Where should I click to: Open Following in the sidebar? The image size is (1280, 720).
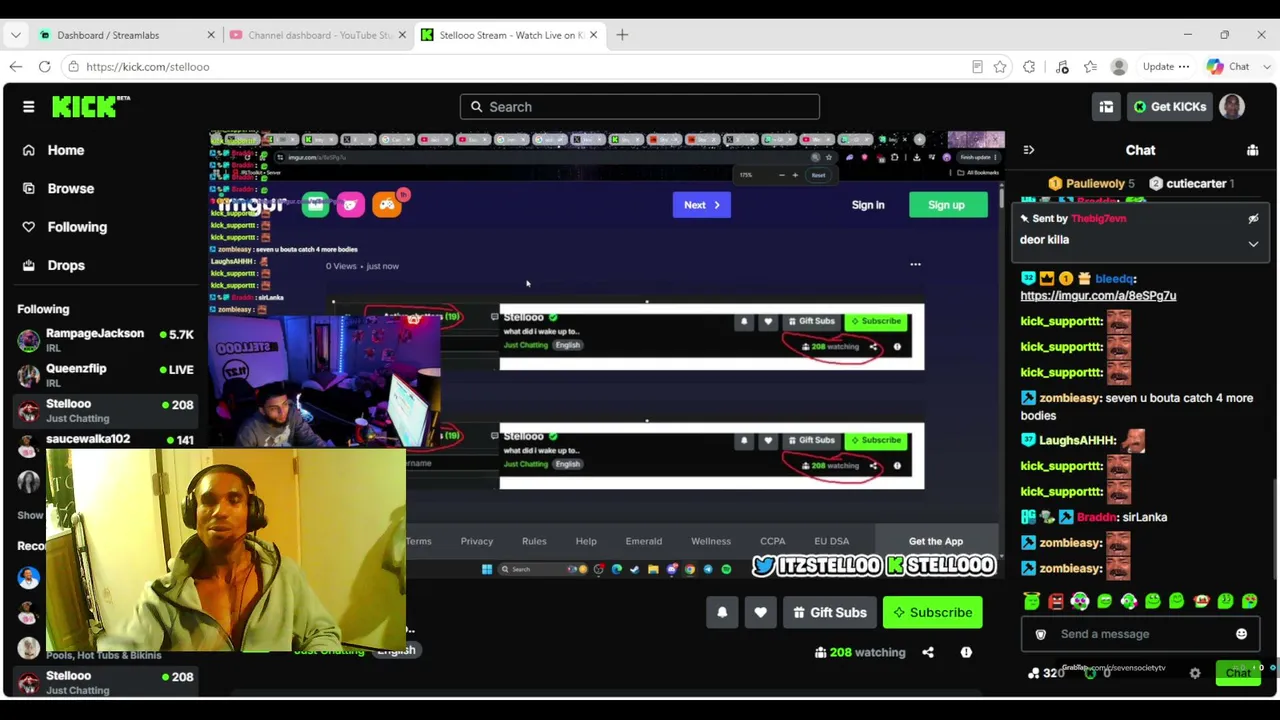77,227
